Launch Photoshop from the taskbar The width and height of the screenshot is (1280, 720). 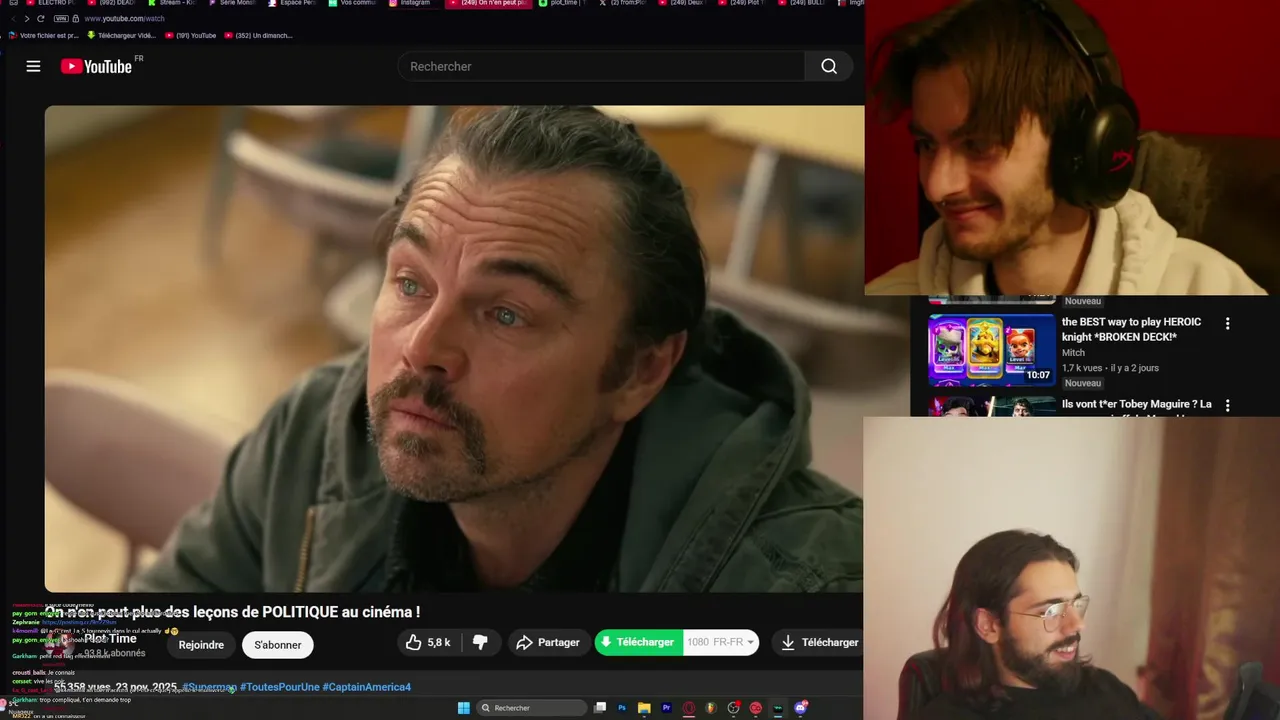pyautogui.click(x=622, y=708)
